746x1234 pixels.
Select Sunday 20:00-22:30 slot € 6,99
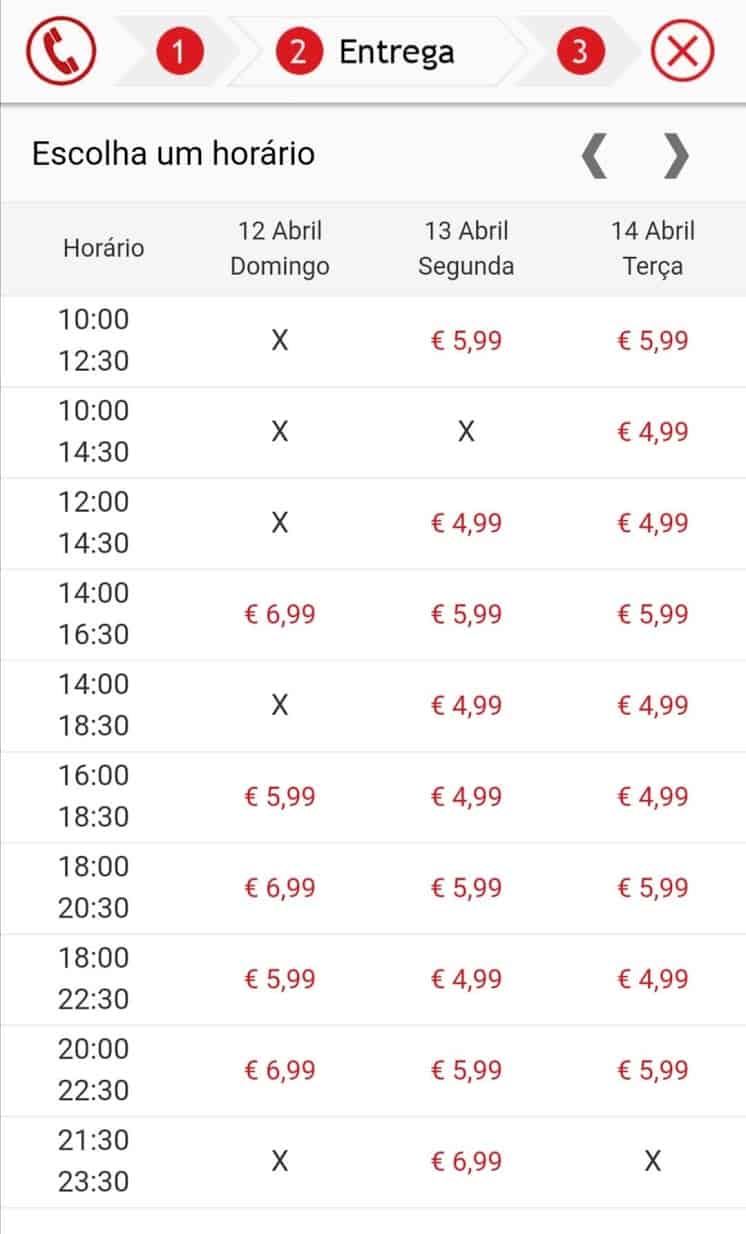pos(280,1070)
